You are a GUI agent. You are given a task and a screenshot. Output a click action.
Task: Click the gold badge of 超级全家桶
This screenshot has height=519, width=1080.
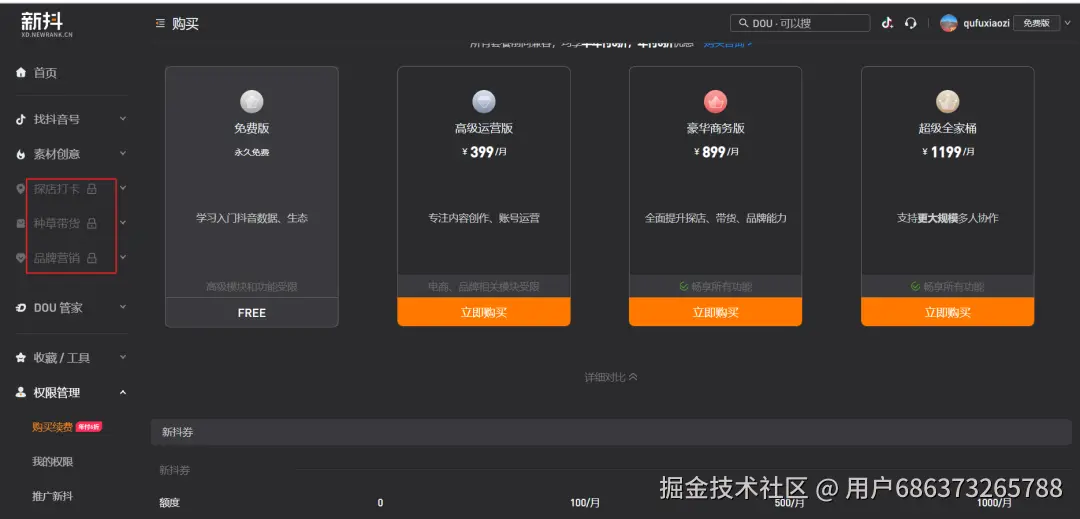point(947,102)
